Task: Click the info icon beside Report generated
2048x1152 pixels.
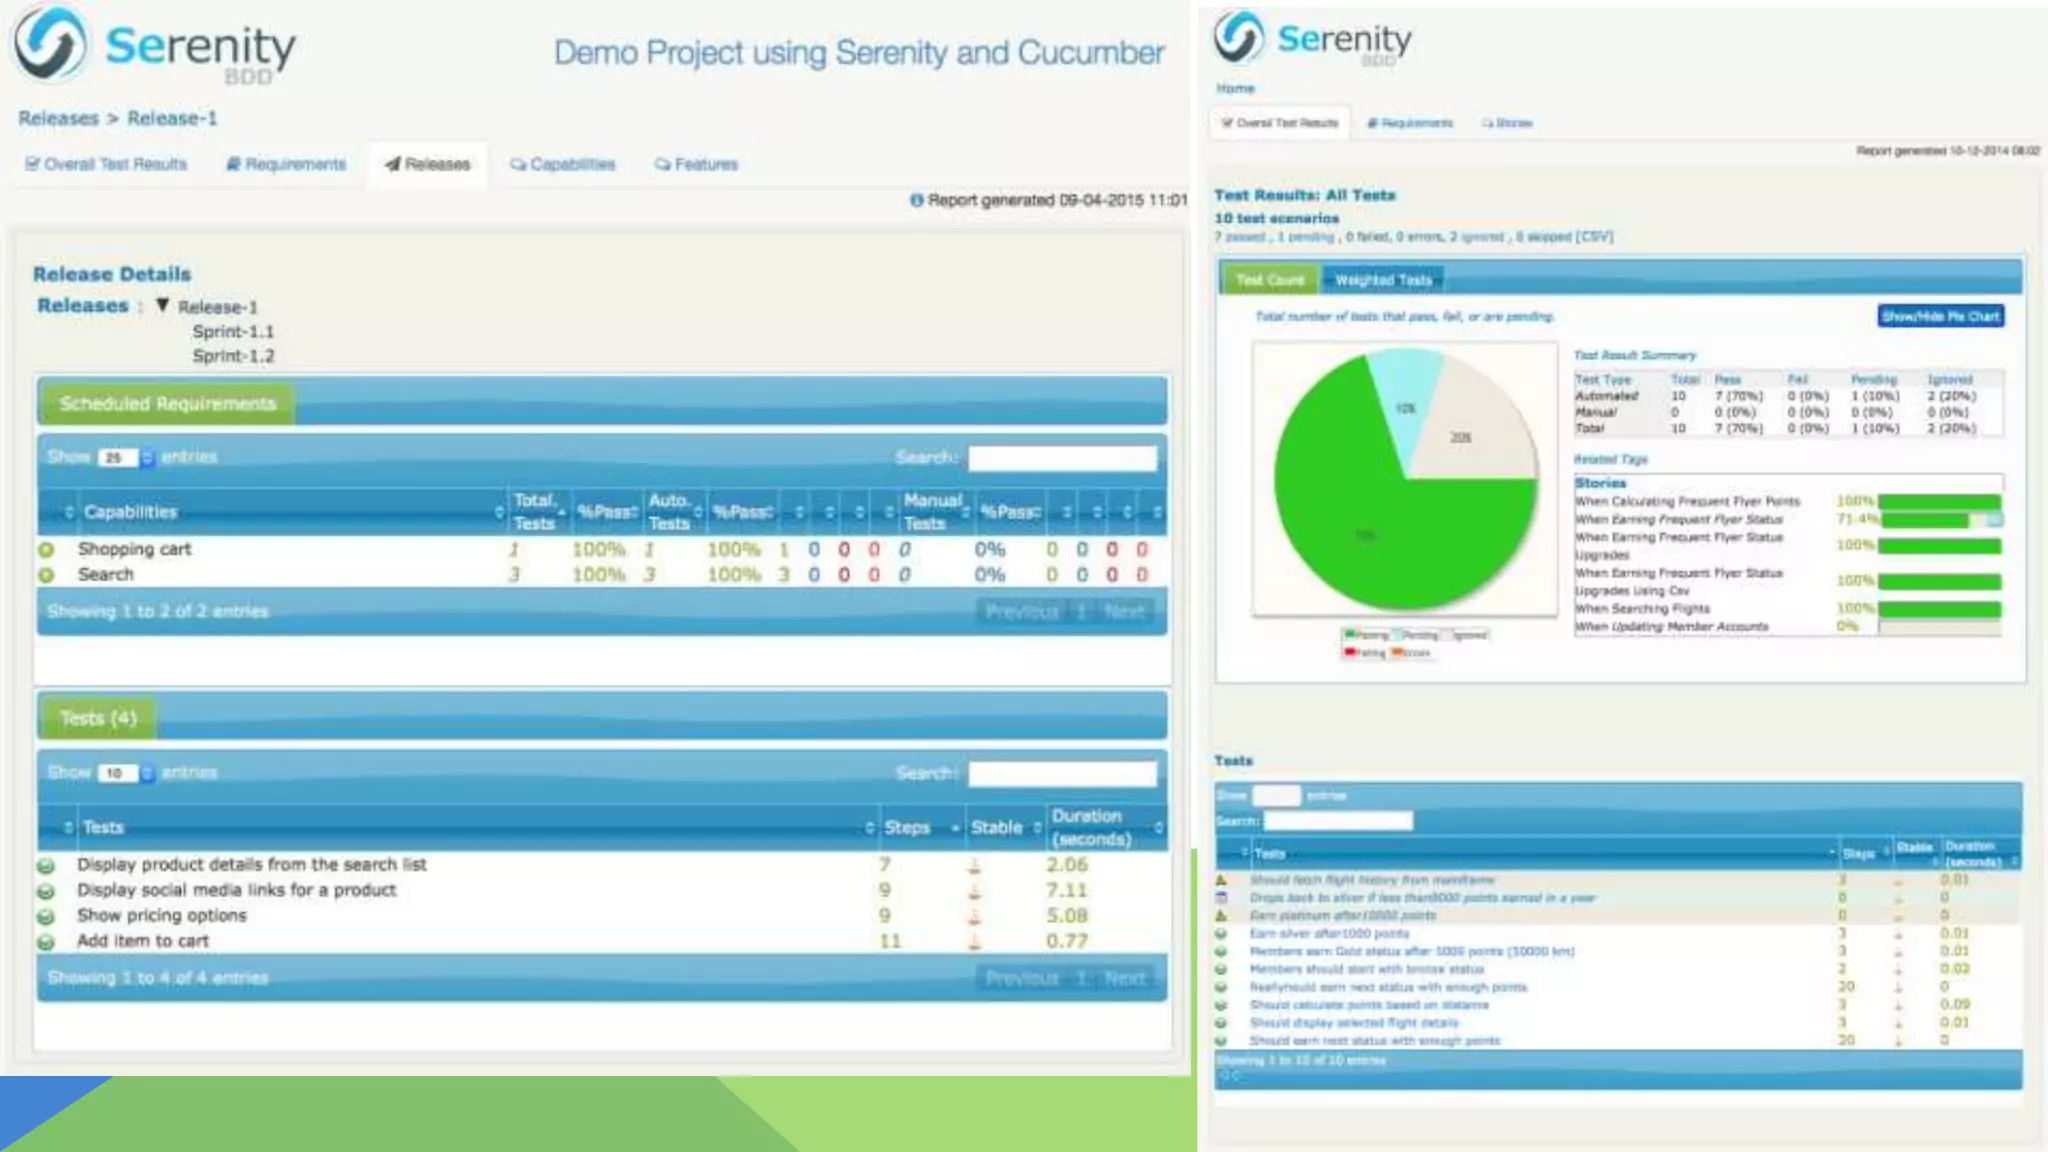Action: point(916,200)
